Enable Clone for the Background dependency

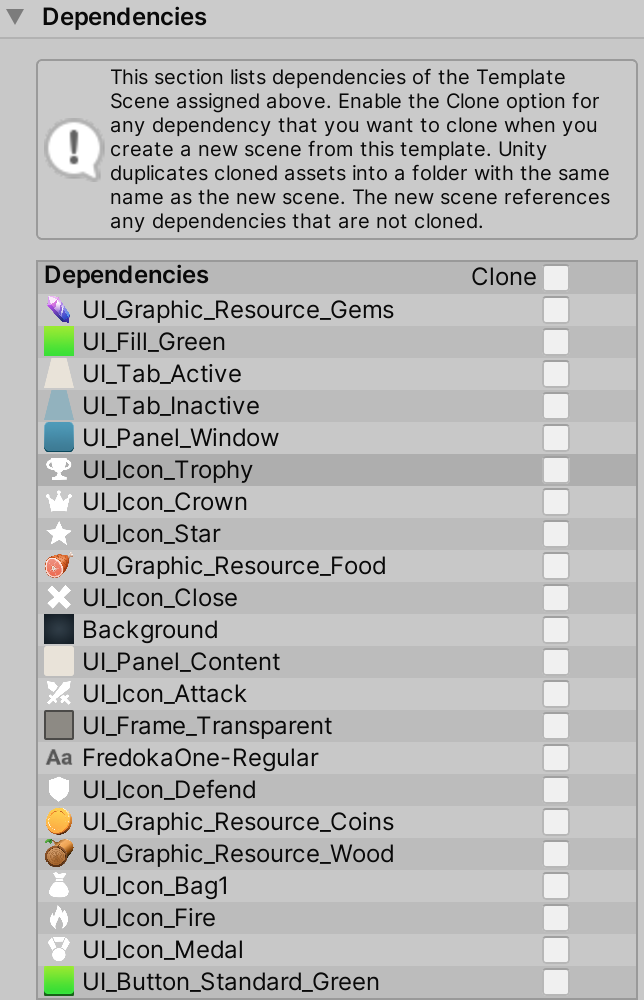click(x=556, y=629)
